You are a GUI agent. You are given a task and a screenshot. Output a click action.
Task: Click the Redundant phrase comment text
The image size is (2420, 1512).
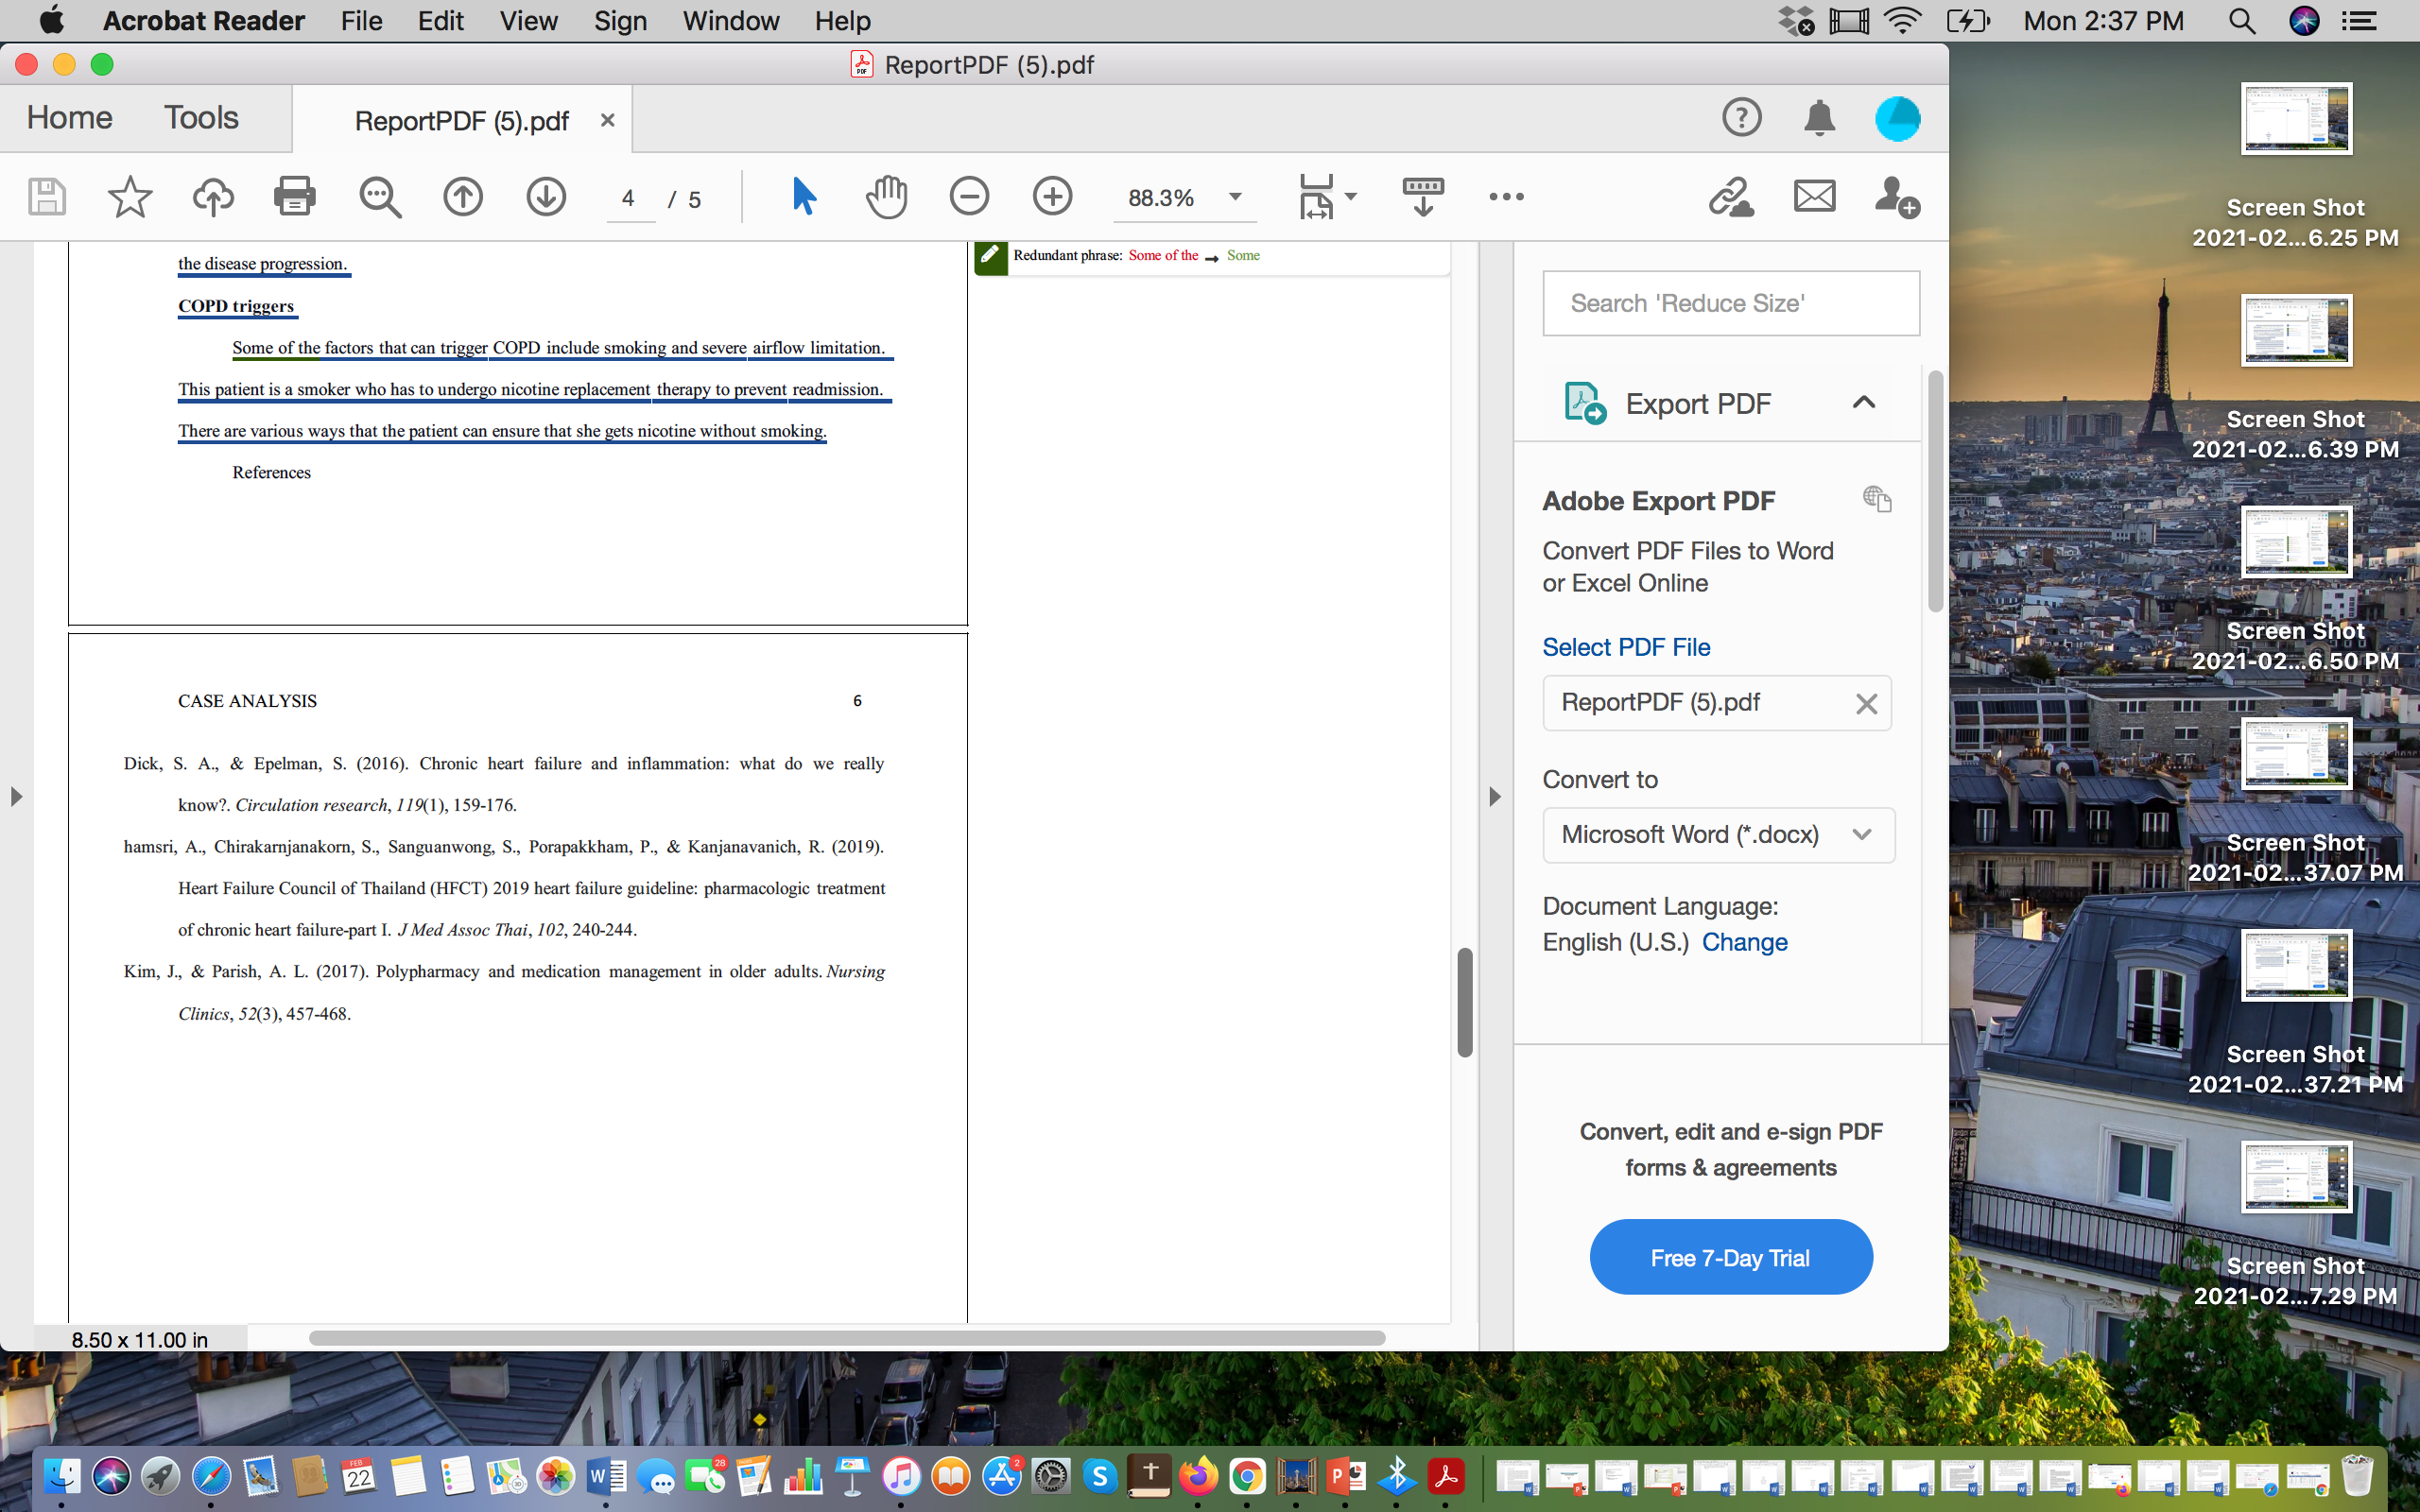point(1136,256)
